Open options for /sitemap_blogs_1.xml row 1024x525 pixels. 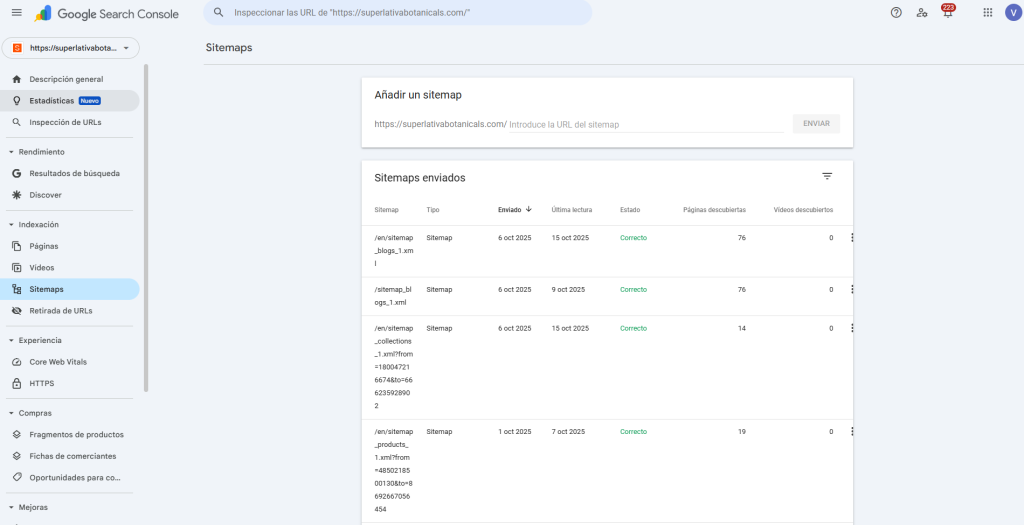coord(852,289)
